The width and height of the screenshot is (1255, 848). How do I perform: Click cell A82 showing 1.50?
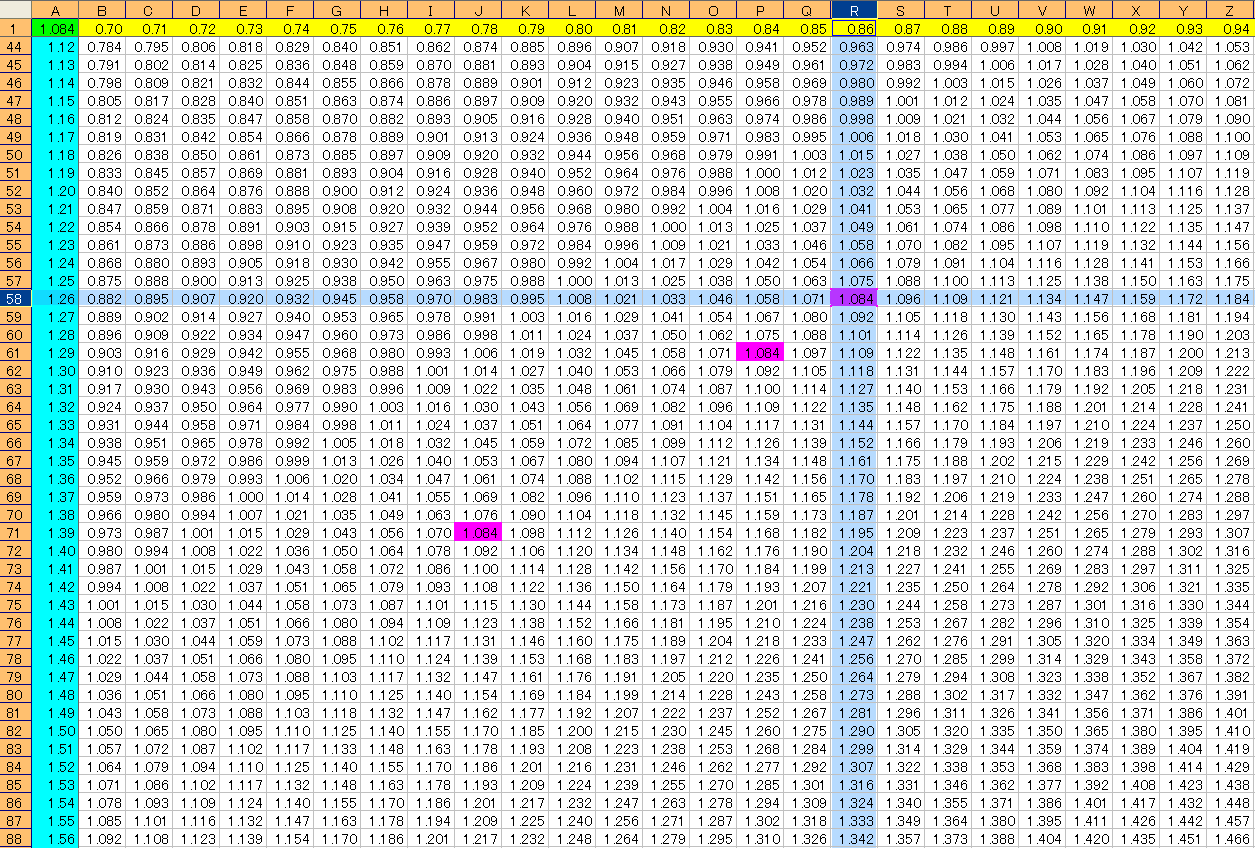tap(56, 731)
